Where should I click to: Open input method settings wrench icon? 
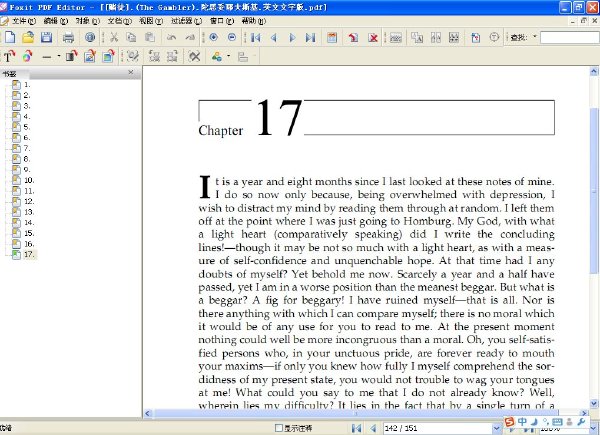pyautogui.click(x=581, y=422)
